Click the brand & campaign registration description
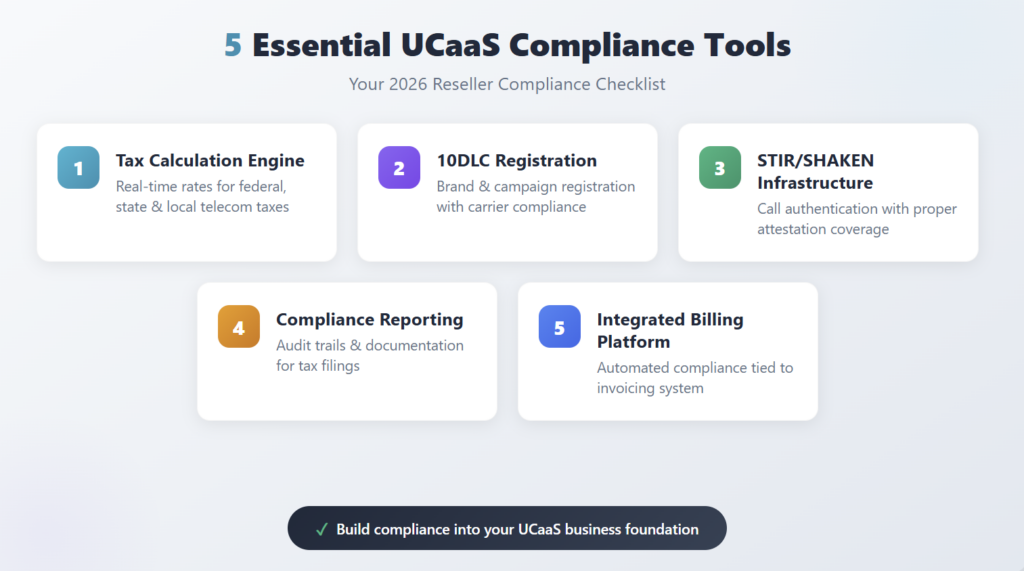Viewport: 1024px width, 571px height. point(535,196)
